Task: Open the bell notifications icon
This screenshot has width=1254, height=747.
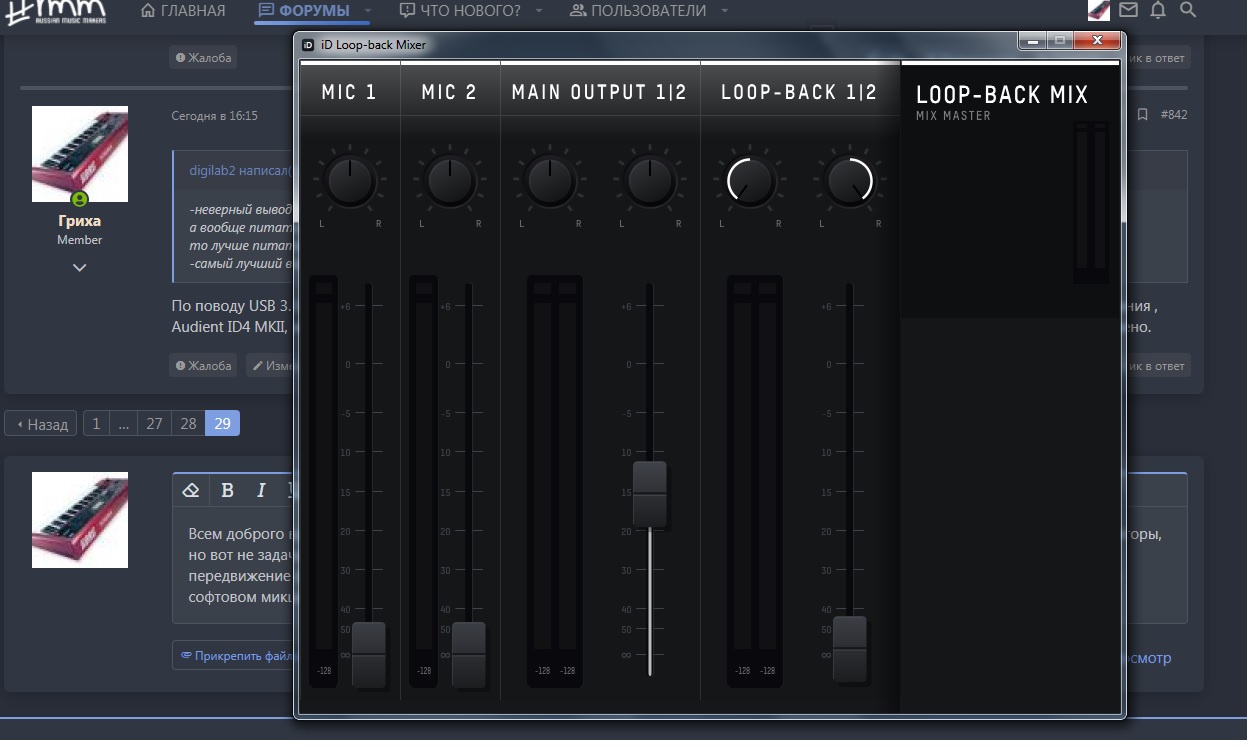Action: point(1158,10)
